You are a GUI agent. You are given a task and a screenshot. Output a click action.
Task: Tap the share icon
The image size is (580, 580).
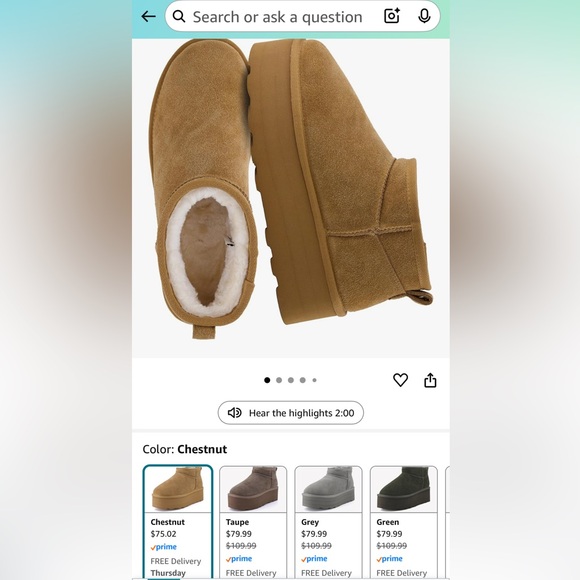(x=430, y=380)
